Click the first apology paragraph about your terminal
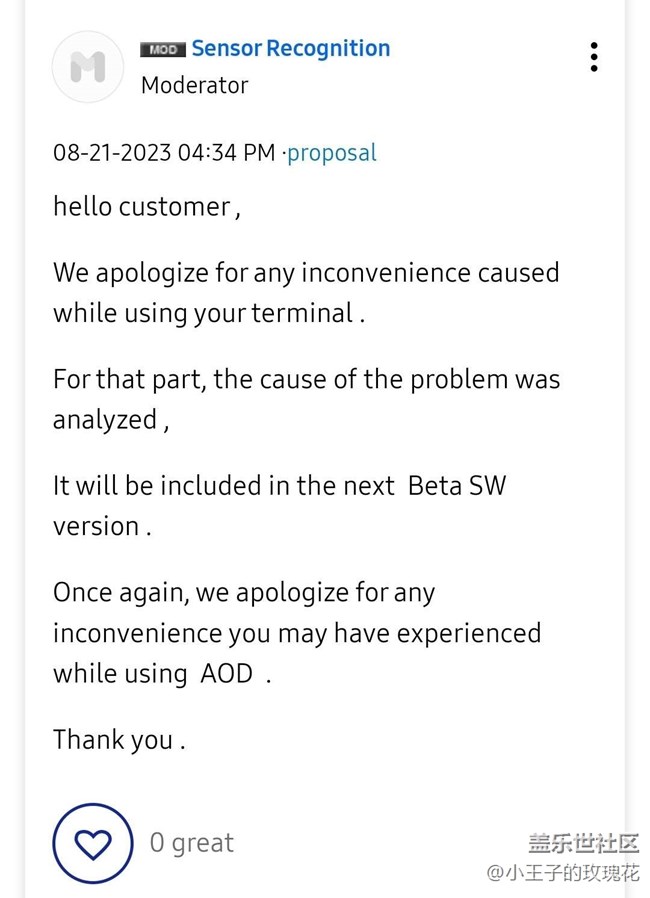Screen dimensions: 650x898 tap(305, 292)
